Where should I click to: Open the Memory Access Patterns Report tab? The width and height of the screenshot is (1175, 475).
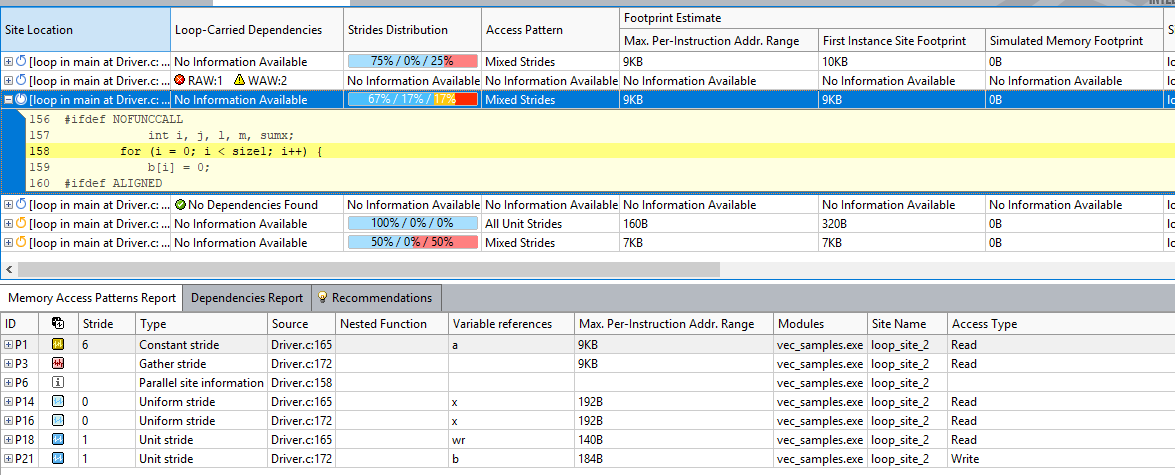click(92, 298)
